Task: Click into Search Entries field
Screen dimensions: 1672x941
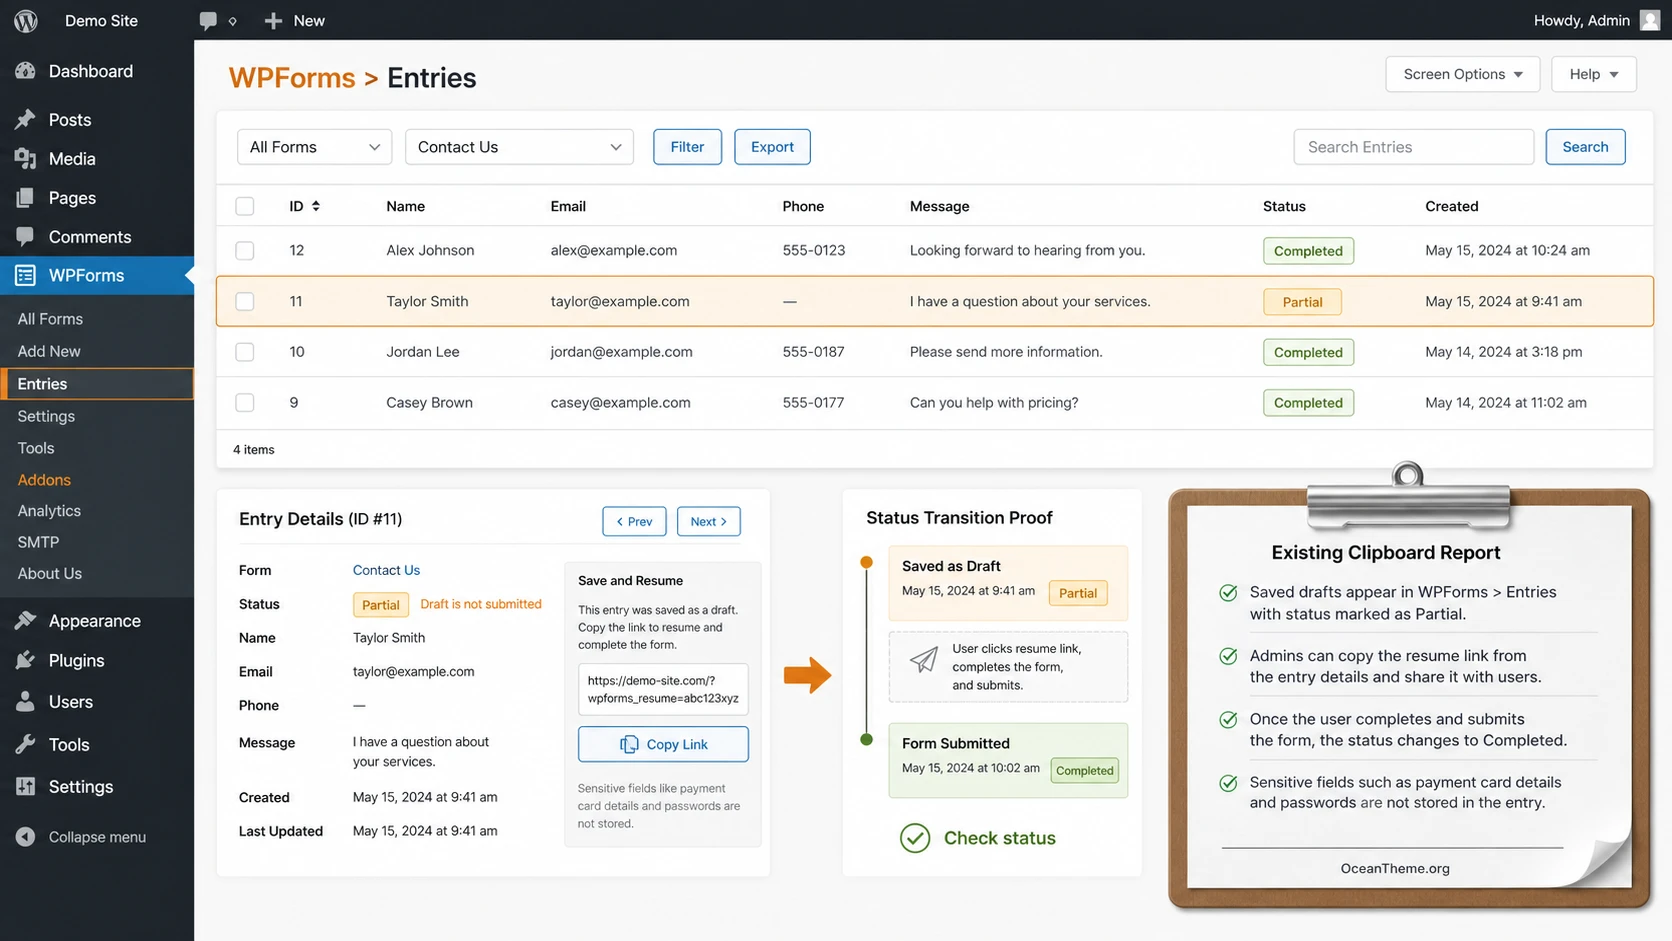Action: tap(1413, 147)
